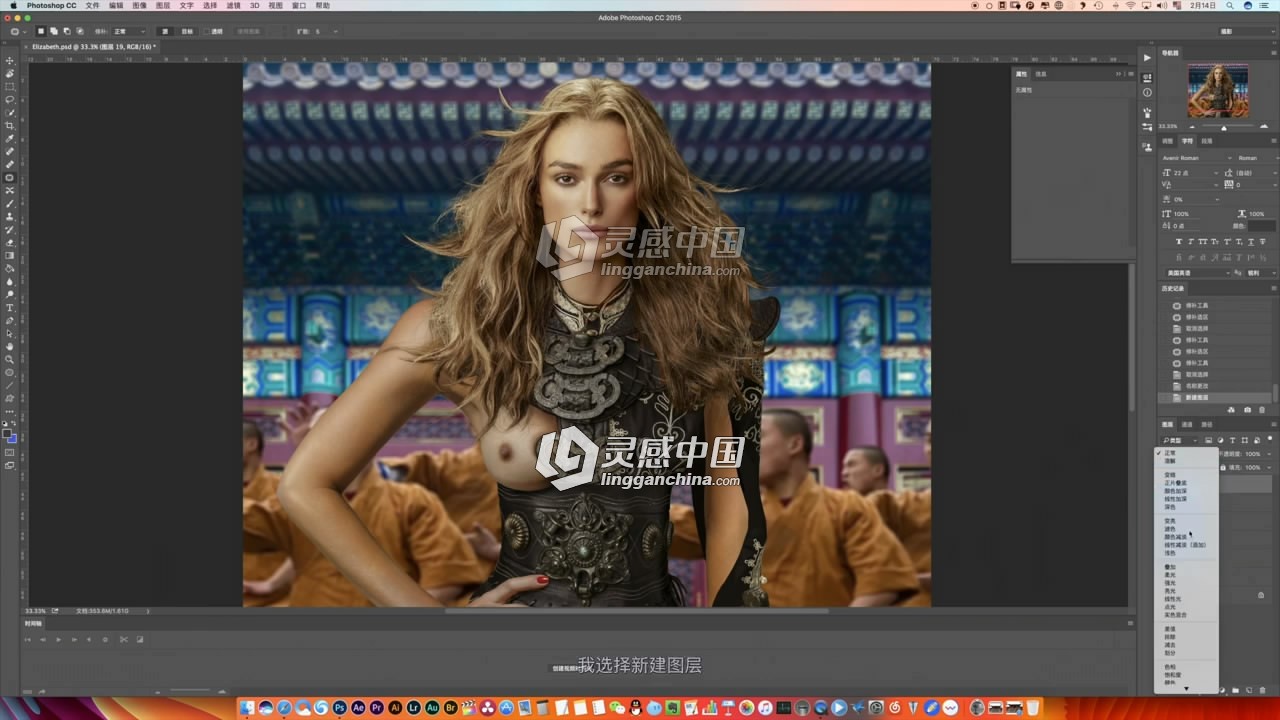Select the Eyedropper tool
Image resolution: width=1280 pixels, height=720 pixels.
tap(10, 139)
